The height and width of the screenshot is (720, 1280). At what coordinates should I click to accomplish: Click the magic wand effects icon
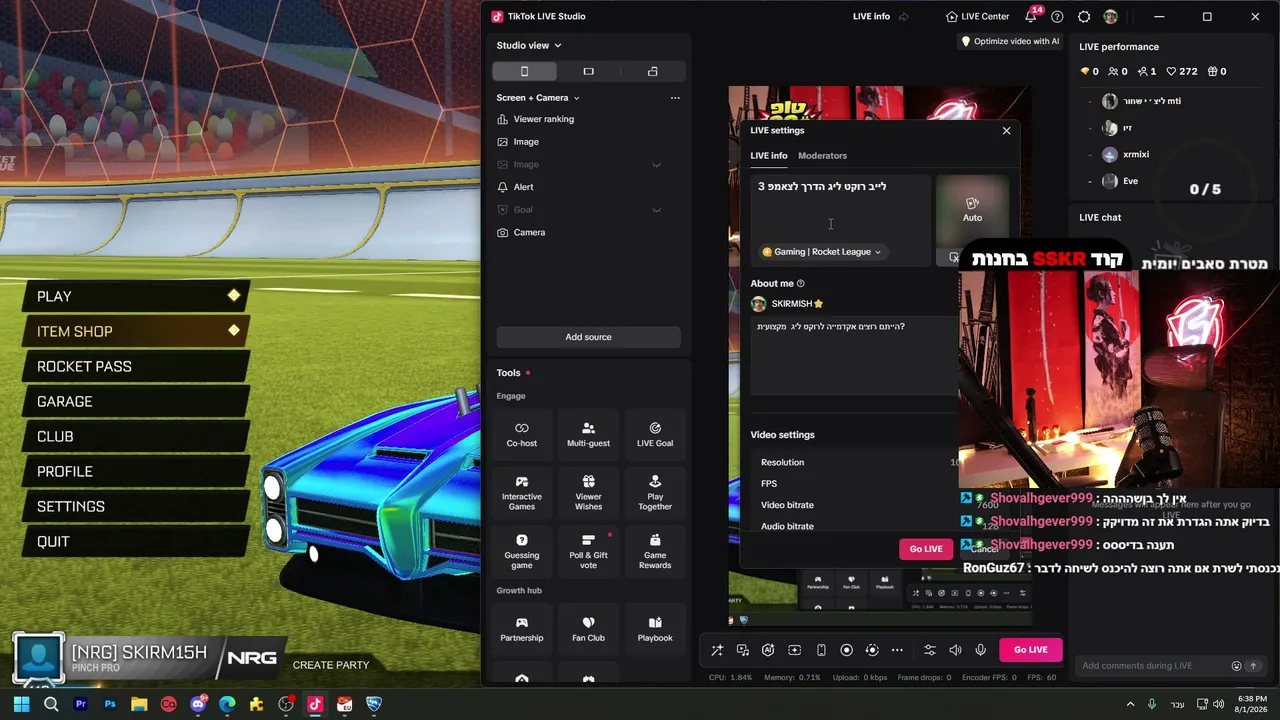[x=717, y=650]
